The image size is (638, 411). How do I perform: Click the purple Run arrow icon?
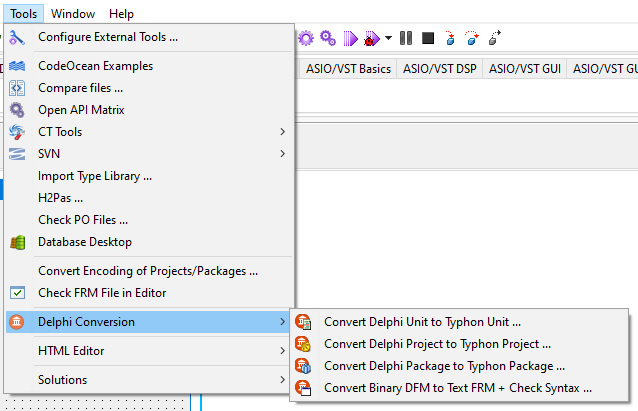click(350, 39)
